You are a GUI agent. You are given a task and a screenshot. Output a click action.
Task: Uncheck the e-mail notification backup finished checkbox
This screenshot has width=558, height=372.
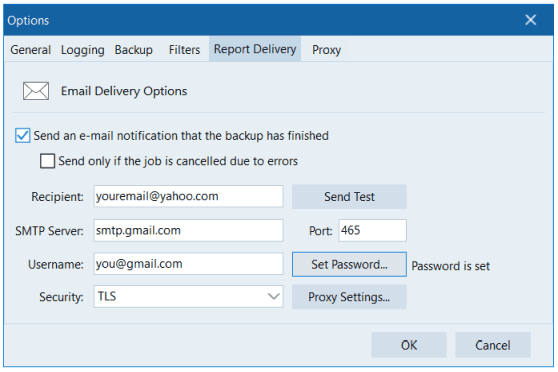(x=22, y=136)
